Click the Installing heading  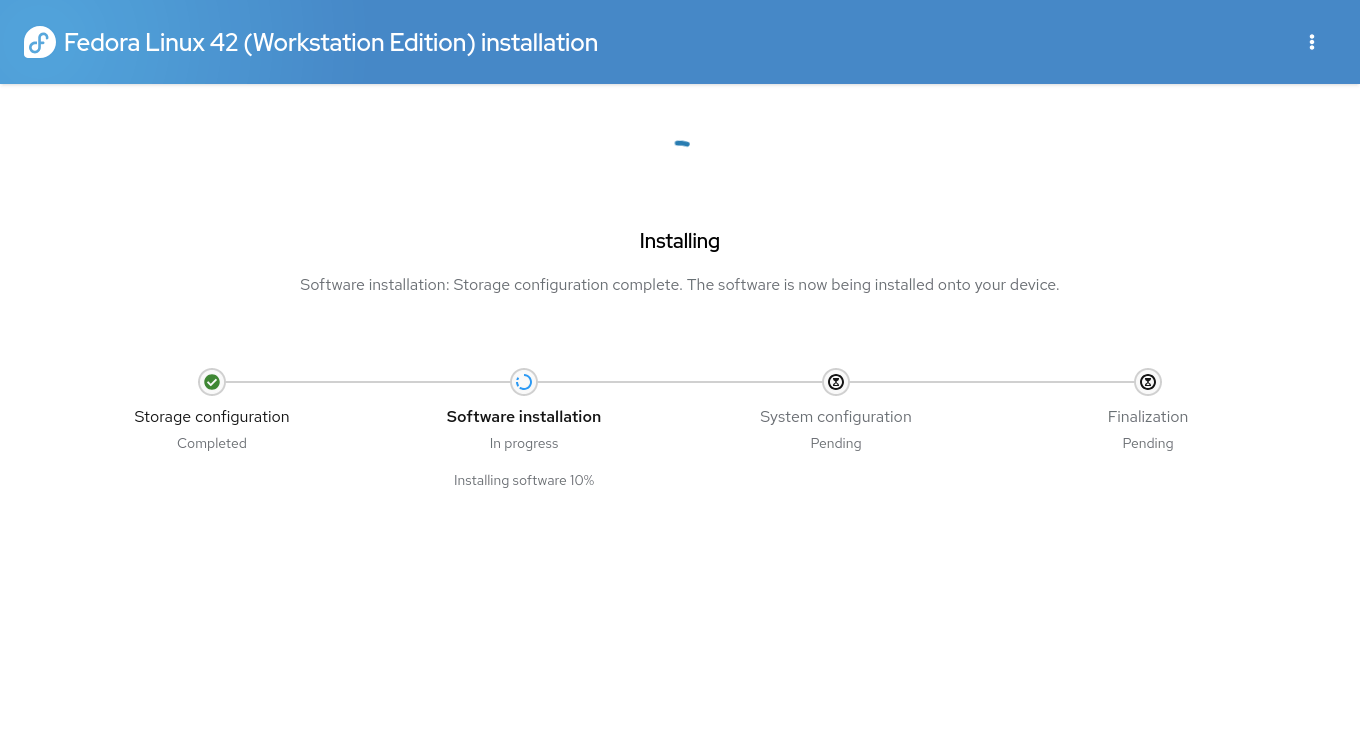click(x=680, y=241)
